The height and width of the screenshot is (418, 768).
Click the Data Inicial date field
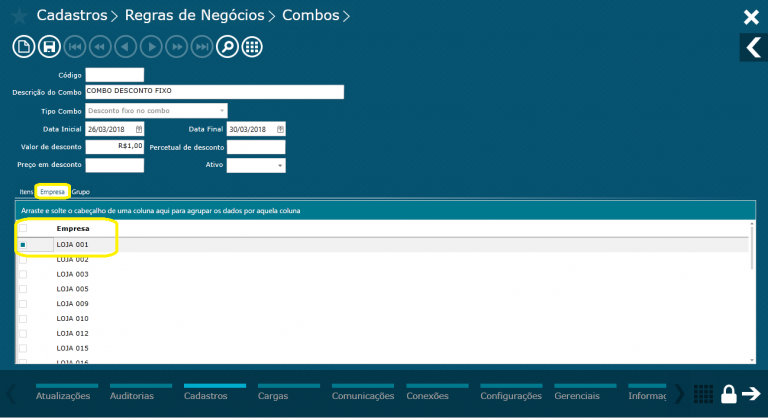(x=115, y=129)
